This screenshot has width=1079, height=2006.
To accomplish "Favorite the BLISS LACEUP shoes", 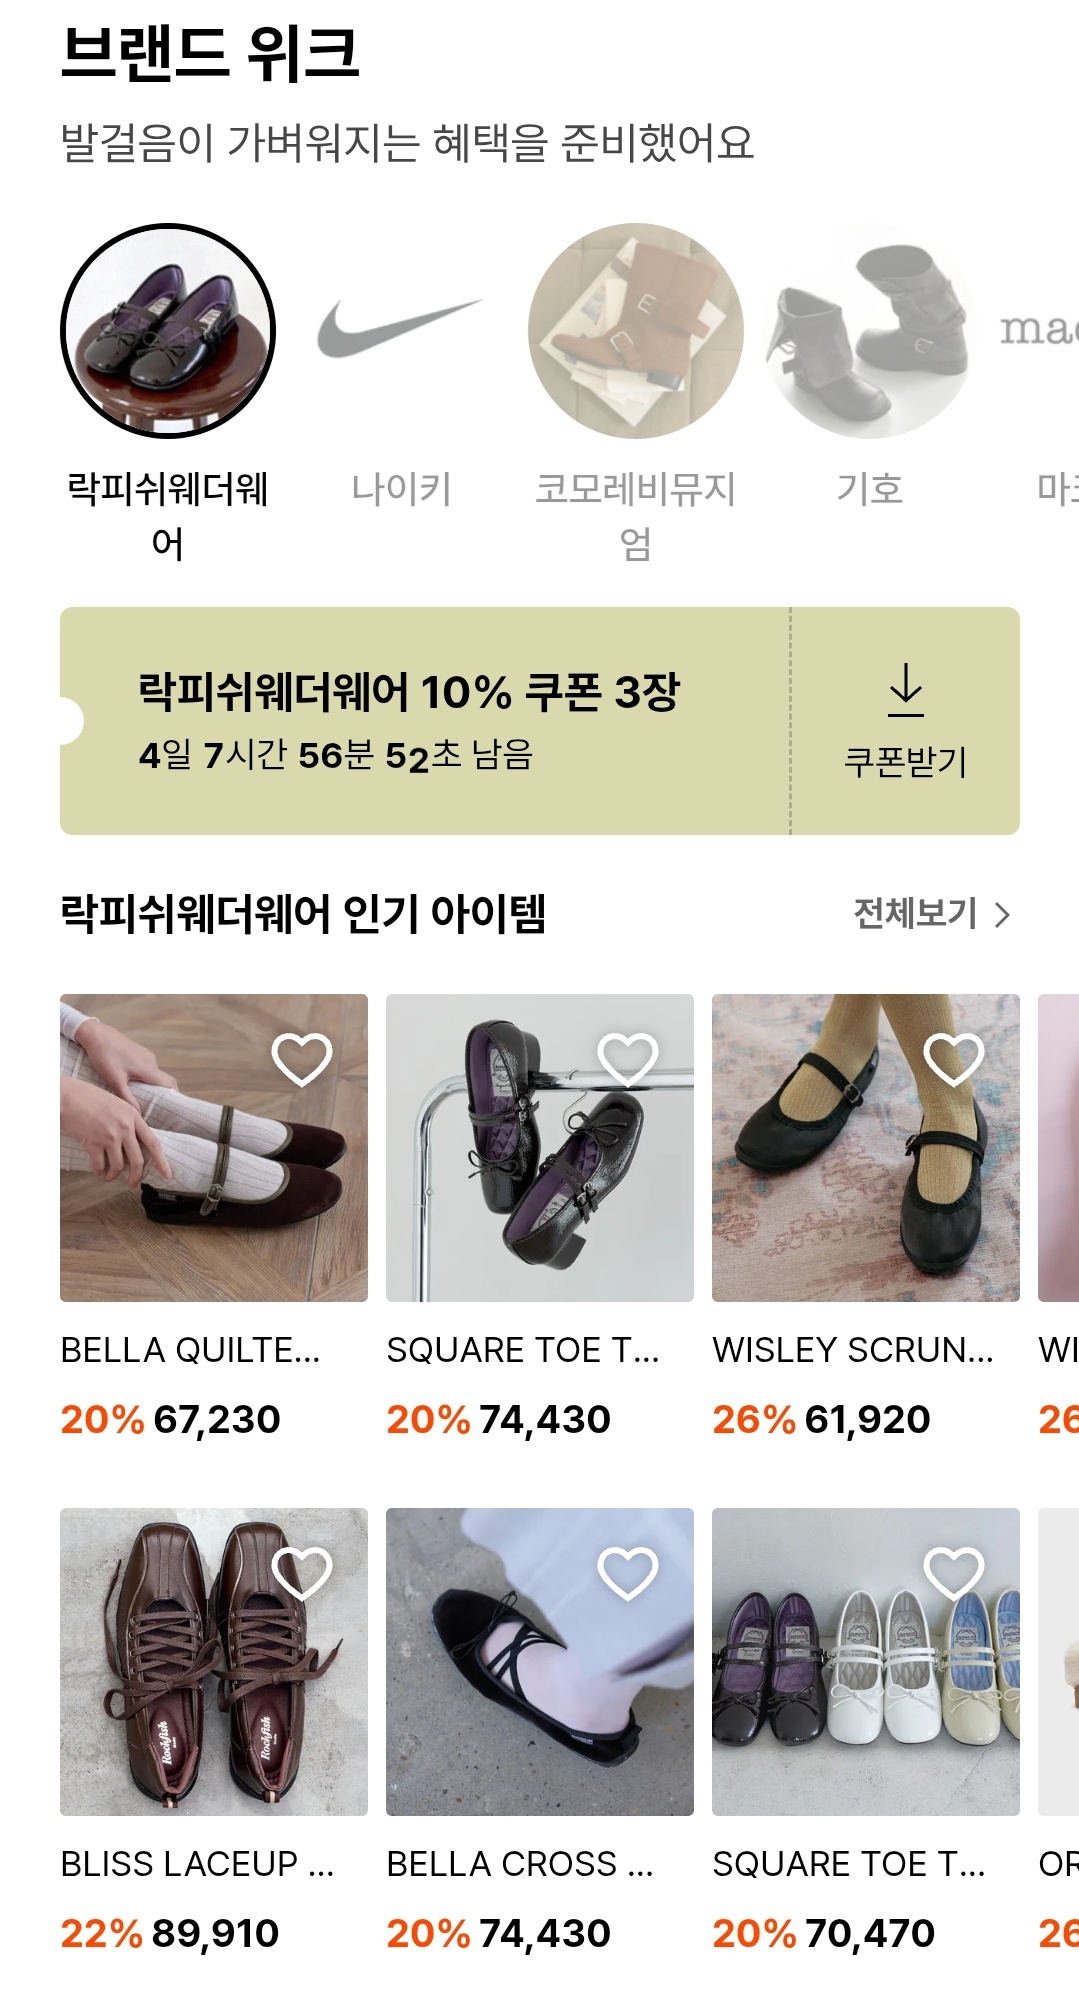I will 302,1573.
